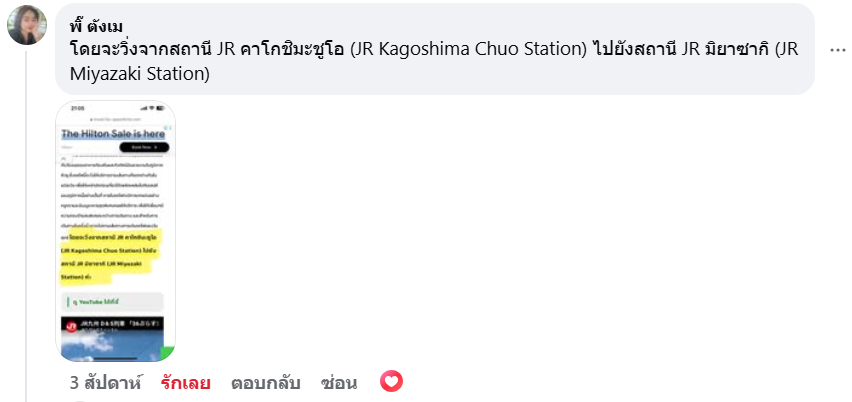Click the รักเลย love reaction button
Image resolution: width=852 pixels, height=402 pixels.
click(x=185, y=383)
